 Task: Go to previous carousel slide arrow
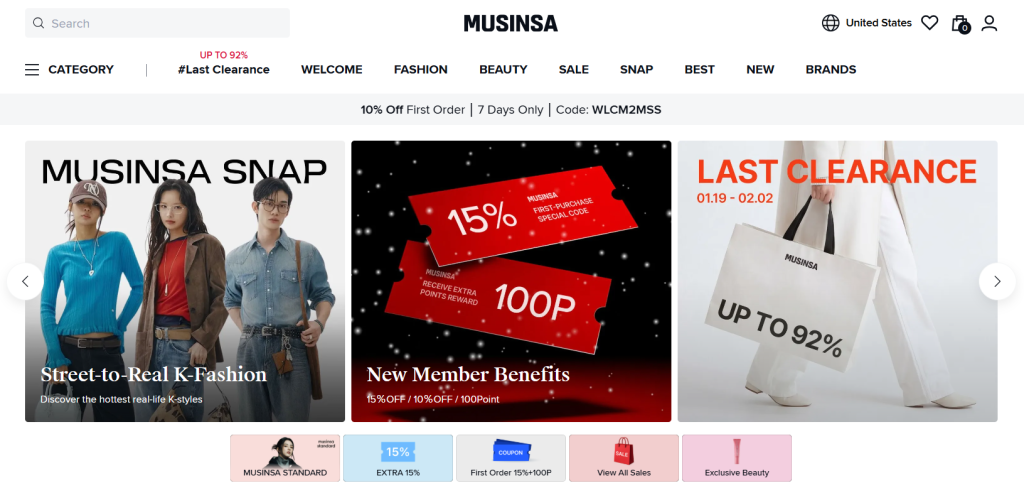(25, 282)
